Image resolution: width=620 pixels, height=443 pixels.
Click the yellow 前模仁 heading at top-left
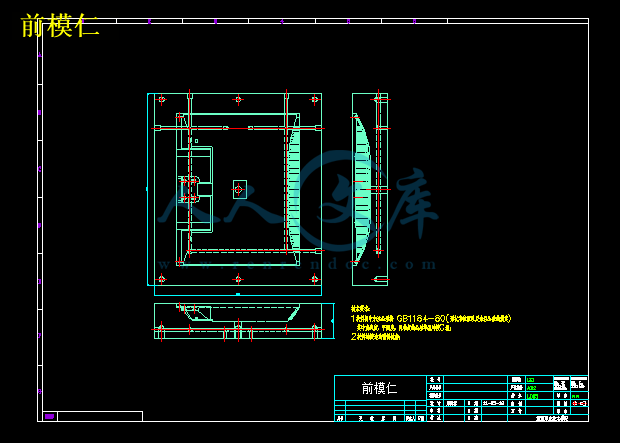[x=59, y=26]
